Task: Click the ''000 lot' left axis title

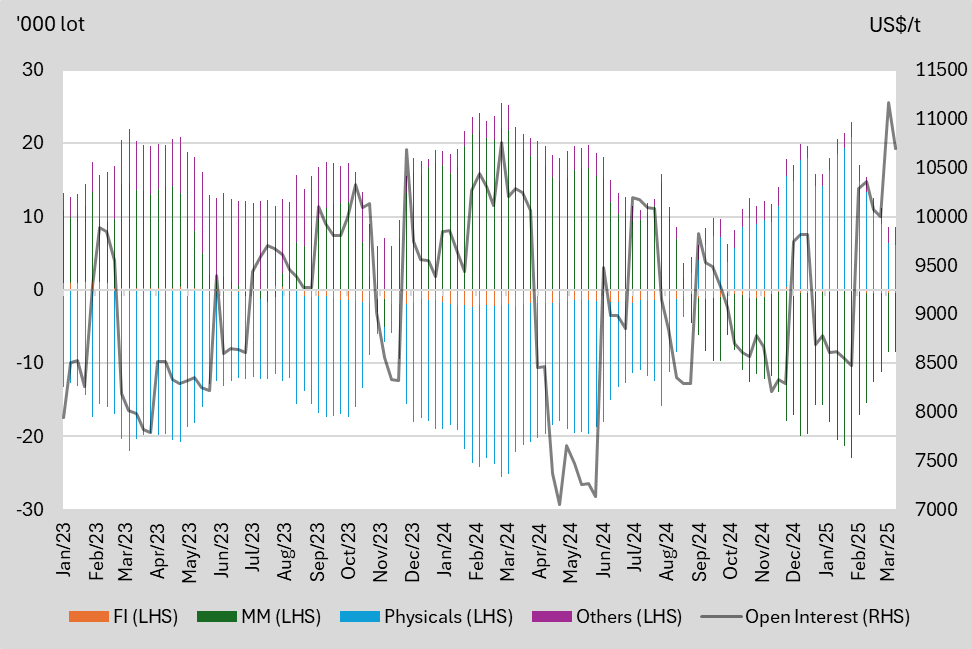Action: click(x=50, y=25)
